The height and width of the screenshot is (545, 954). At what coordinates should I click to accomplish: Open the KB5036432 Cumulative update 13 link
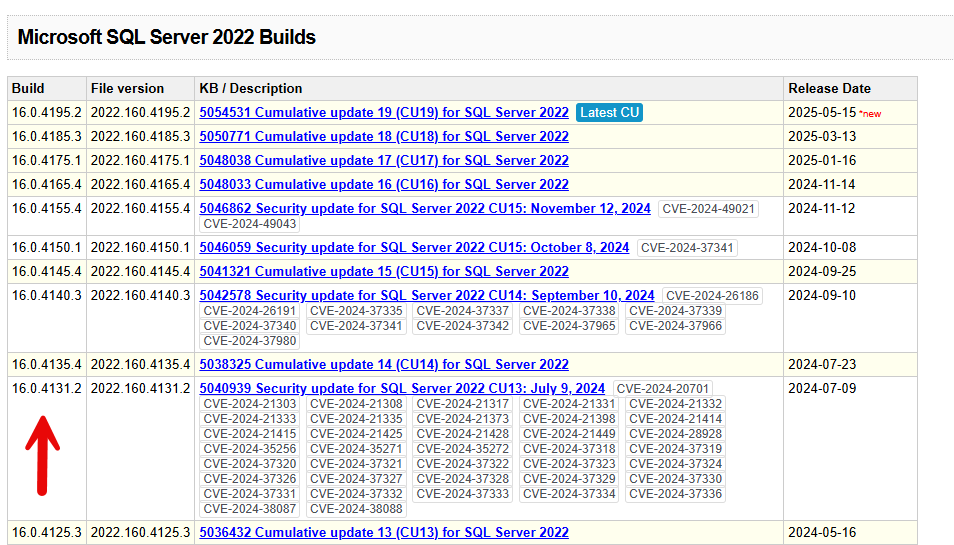click(384, 532)
